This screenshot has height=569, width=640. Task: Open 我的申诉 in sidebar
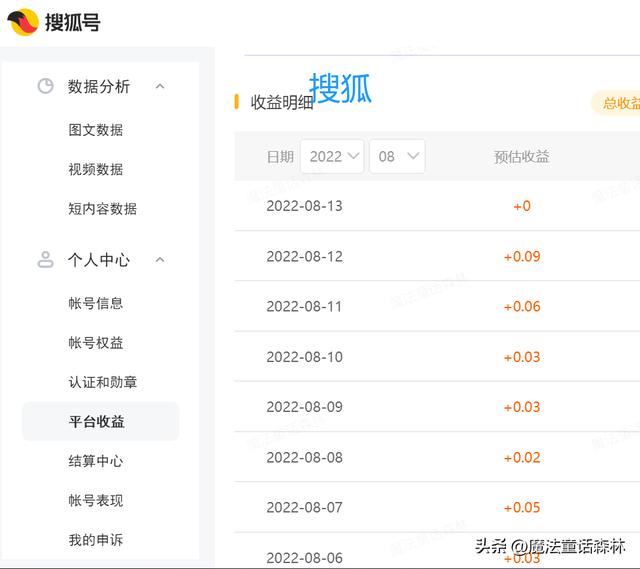tap(96, 540)
